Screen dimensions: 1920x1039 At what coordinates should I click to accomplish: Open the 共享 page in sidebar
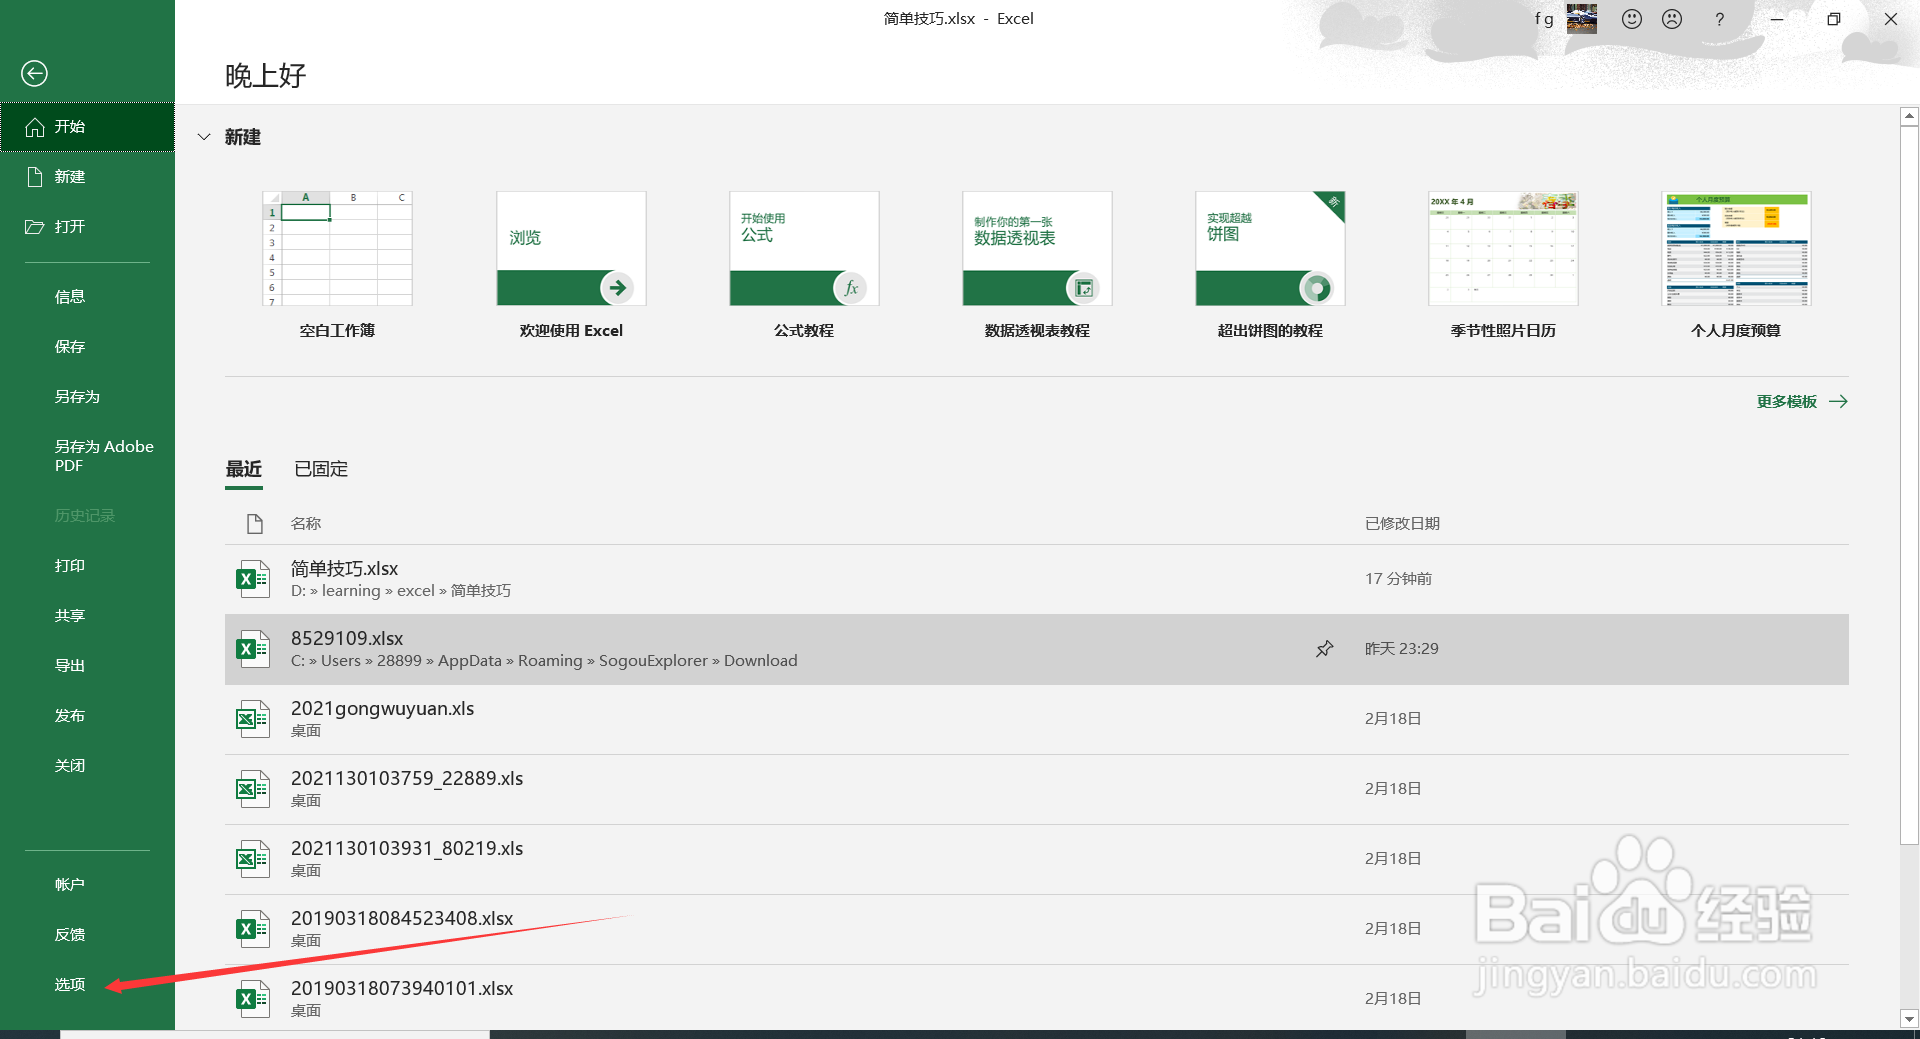click(x=87, y=616)
